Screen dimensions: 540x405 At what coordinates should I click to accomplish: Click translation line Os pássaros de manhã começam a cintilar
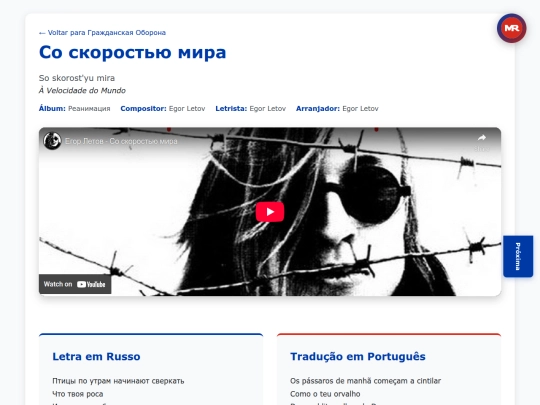pos(365,381)
